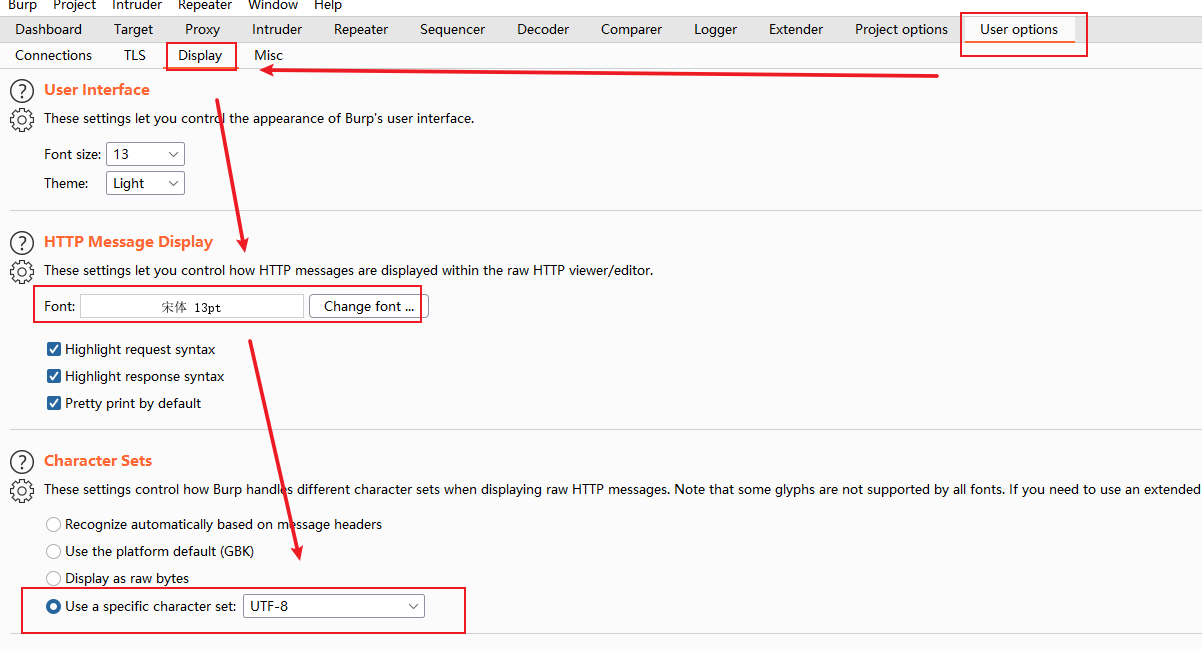Click the Change font button
Viewport: 1202px width, 649px height.
[x=369, y=306]
